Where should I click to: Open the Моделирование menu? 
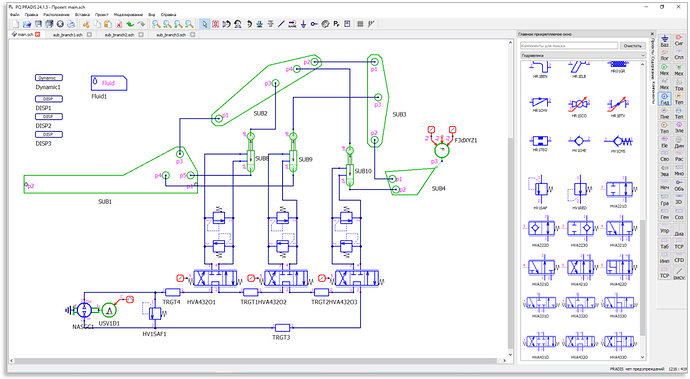pos(128,15)
